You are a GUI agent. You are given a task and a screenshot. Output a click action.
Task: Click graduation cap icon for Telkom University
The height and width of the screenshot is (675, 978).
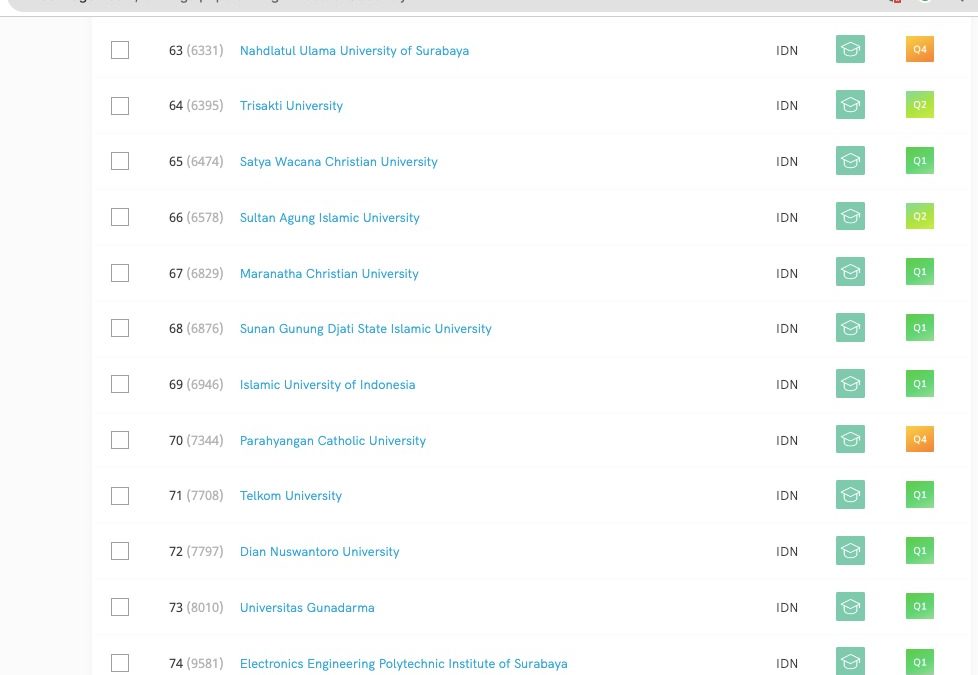coord(850,495)
